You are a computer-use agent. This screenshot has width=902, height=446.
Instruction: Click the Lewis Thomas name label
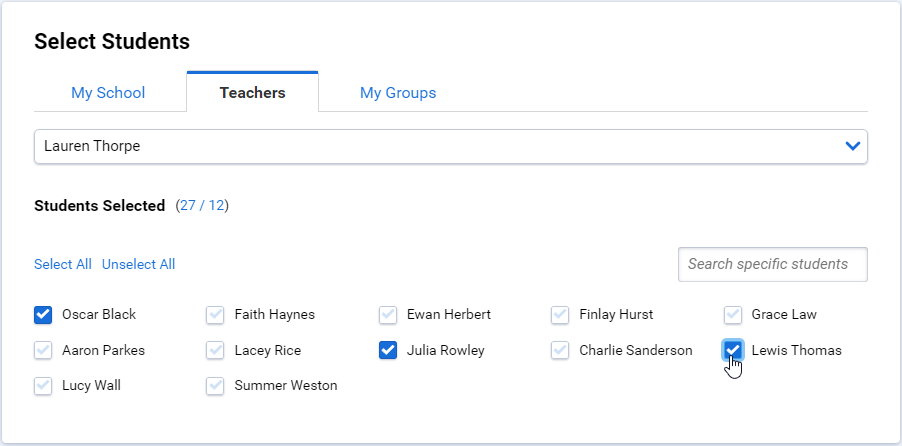pos(796,350)
